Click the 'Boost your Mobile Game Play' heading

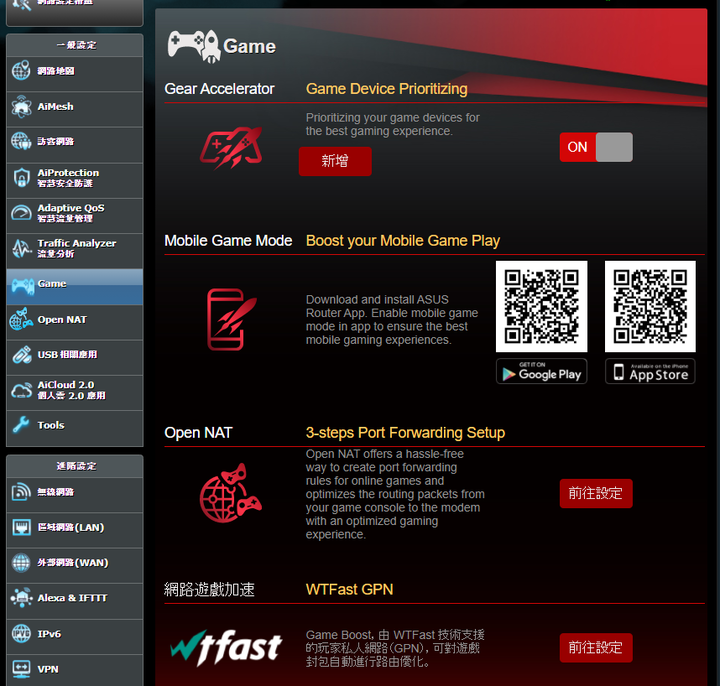[x=403, y=241]
